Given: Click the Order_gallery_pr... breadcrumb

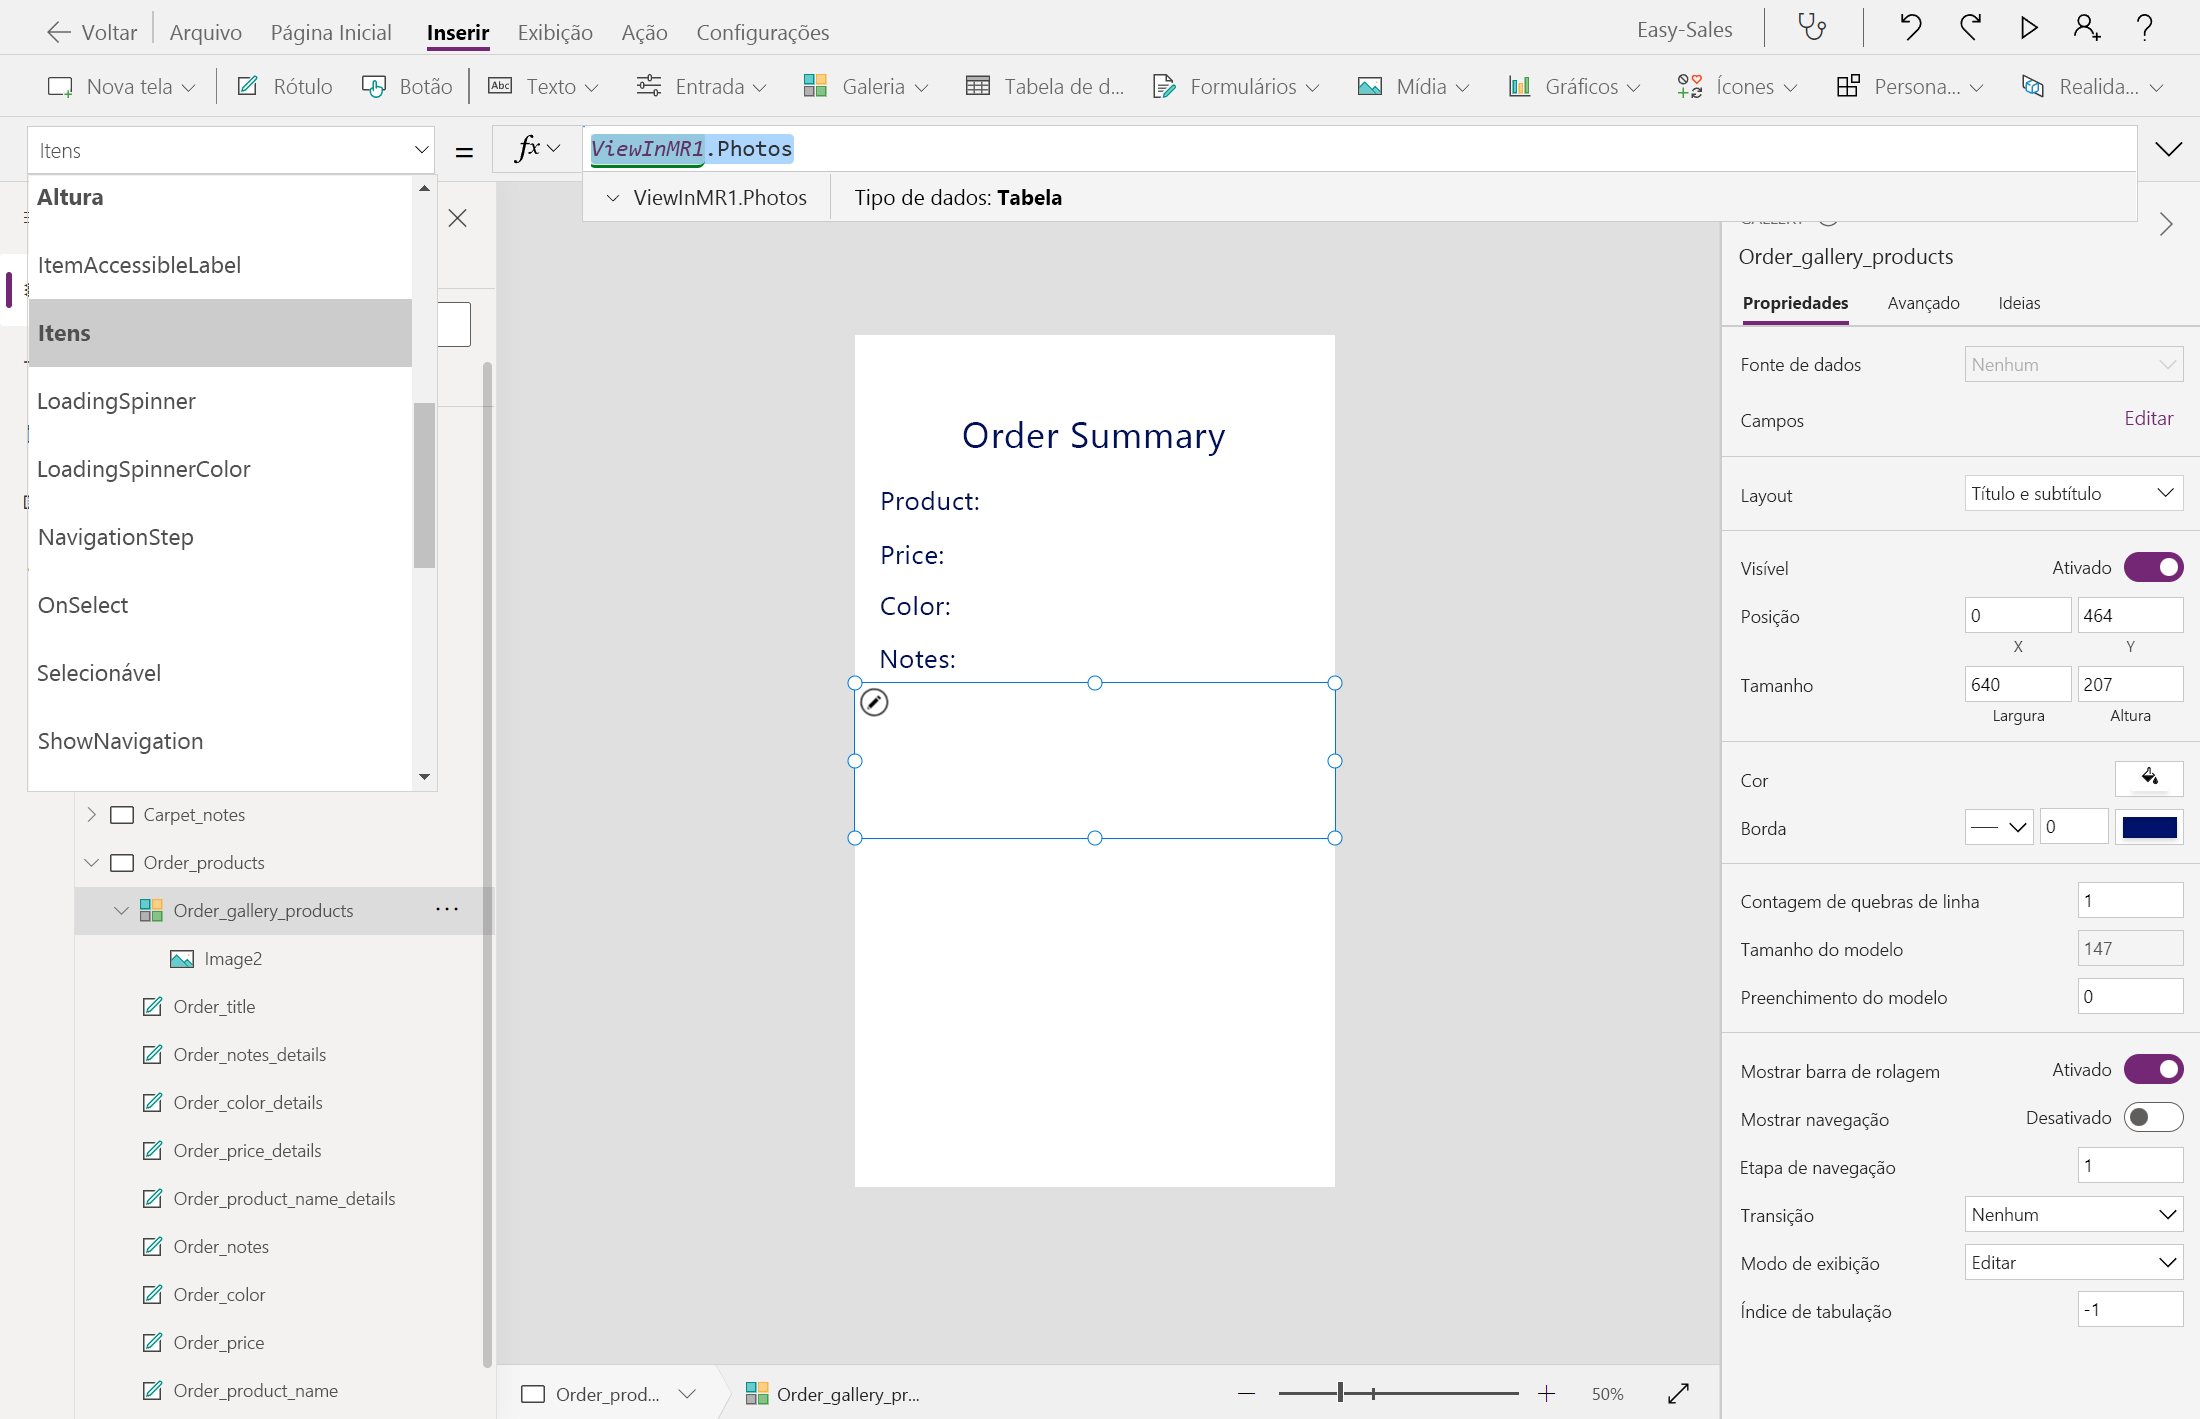Looking at the screenshot, I should (x=833, y=1394).
